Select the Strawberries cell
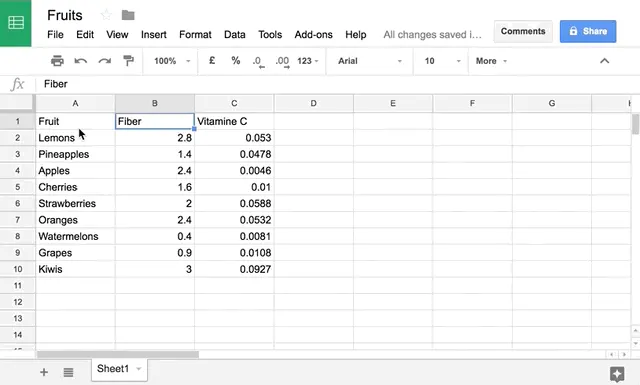Screen dimensions: 640x385 point(75,203)
